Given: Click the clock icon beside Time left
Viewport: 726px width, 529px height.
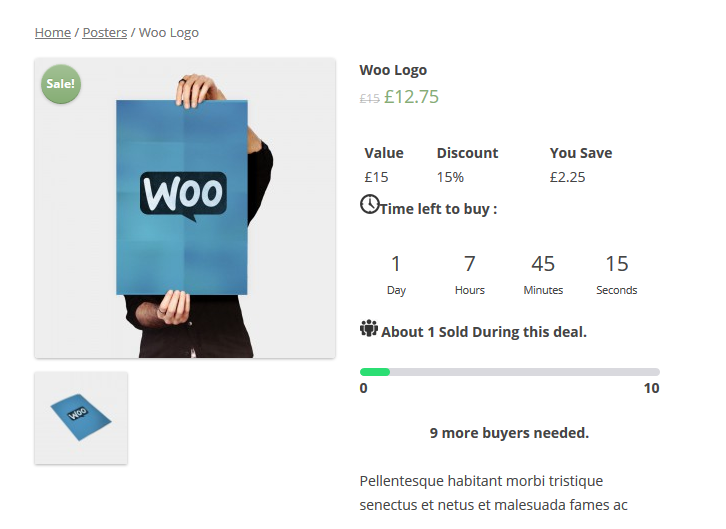Looking at the screenshot, I should 369,205.
